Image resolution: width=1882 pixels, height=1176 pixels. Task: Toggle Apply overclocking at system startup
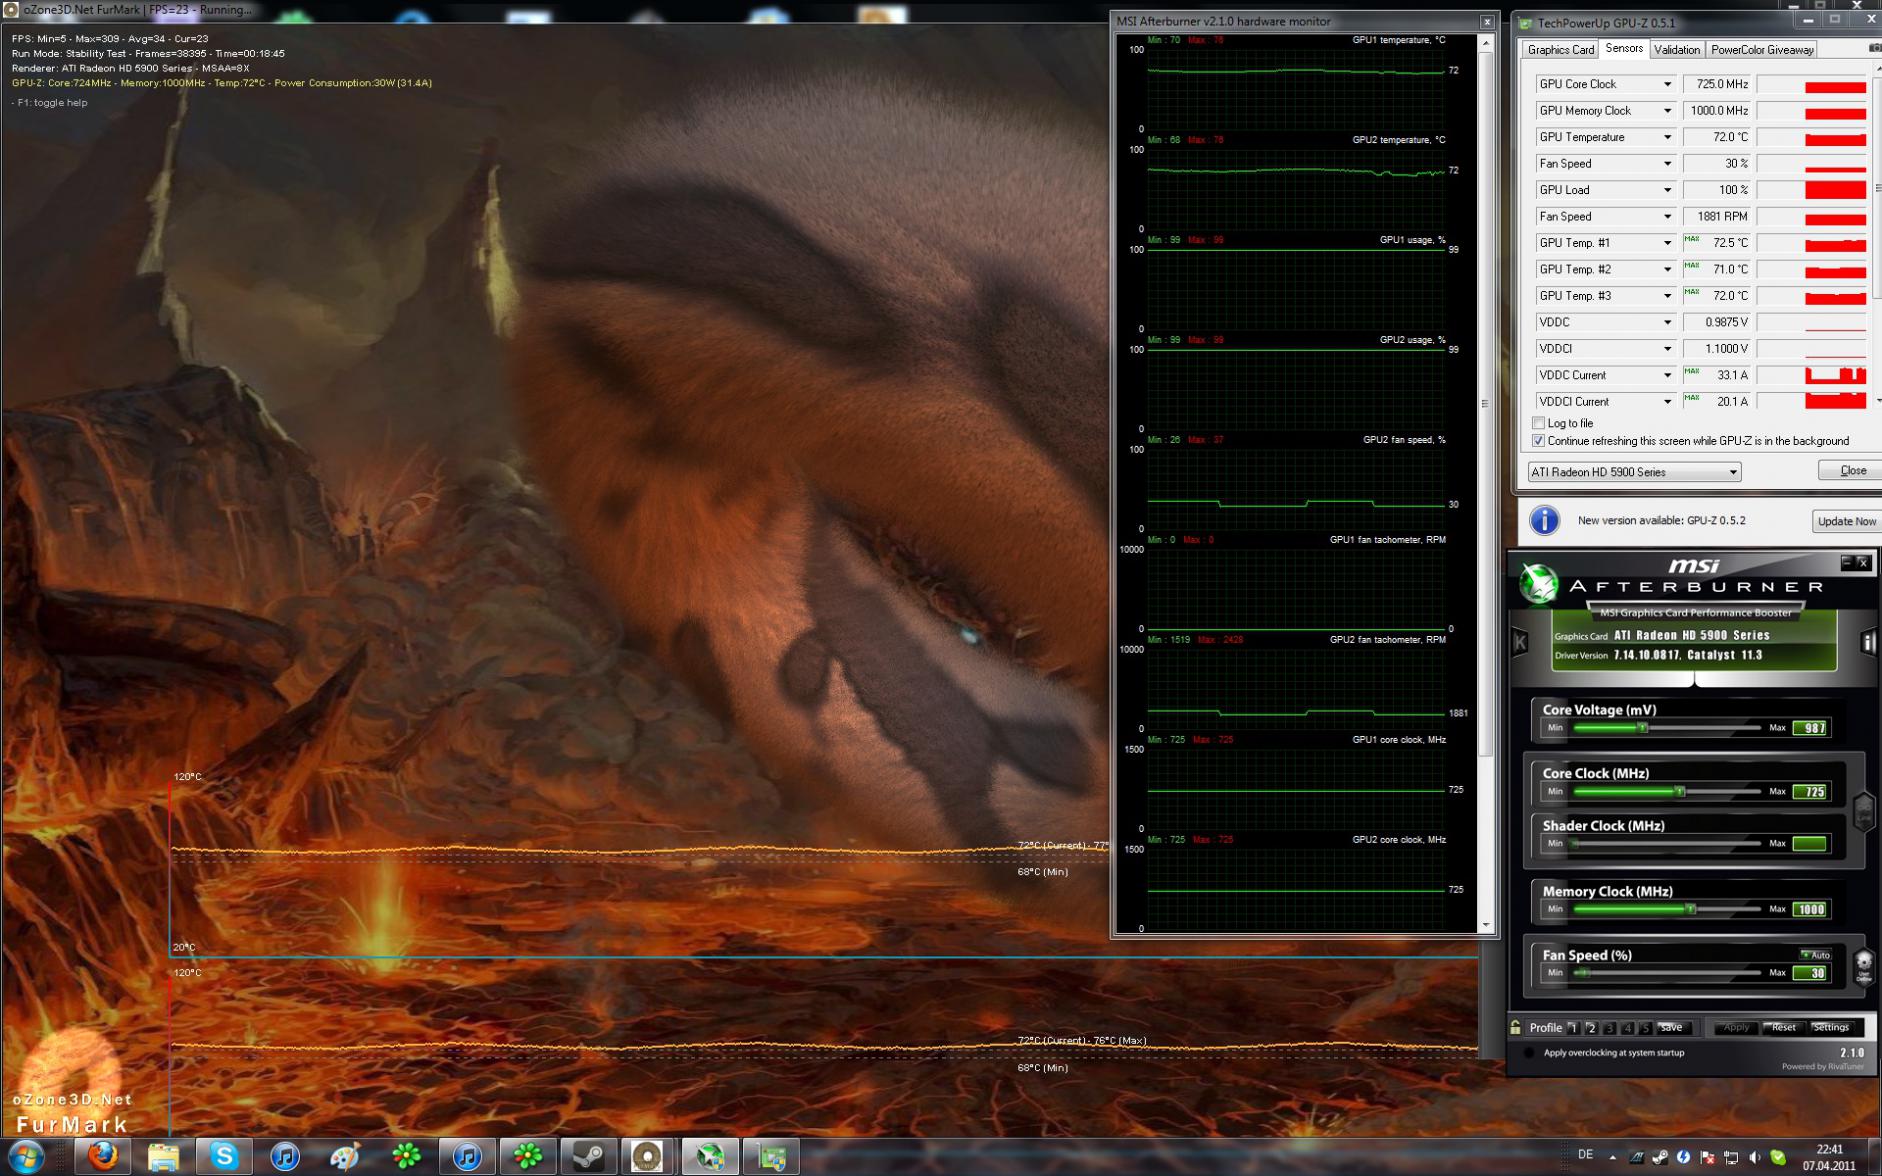click(1528, 1053)
